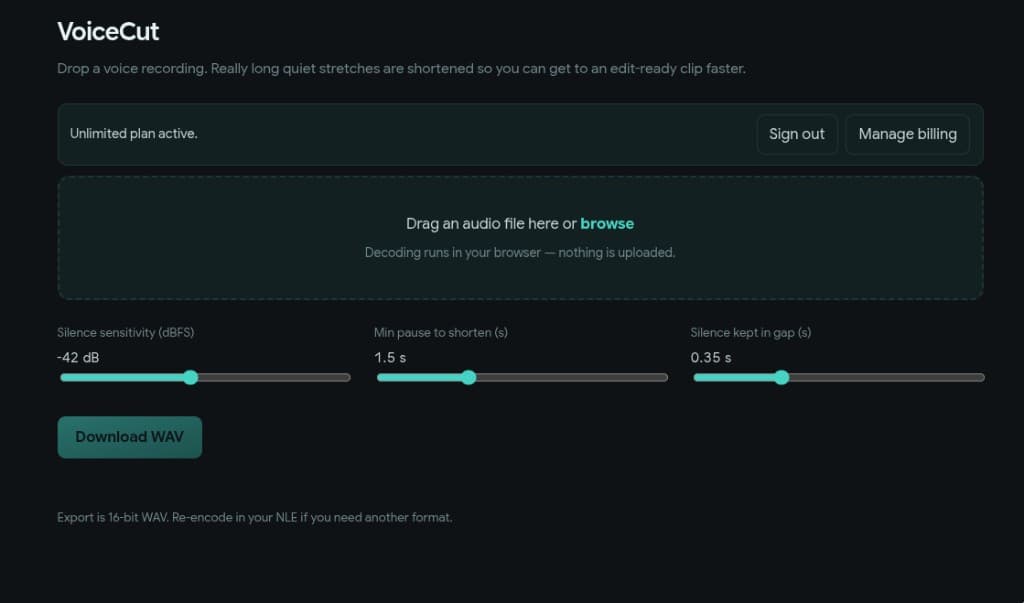
Task: Click the Silence sensitivity slider handle
Action: coord(191,377)
